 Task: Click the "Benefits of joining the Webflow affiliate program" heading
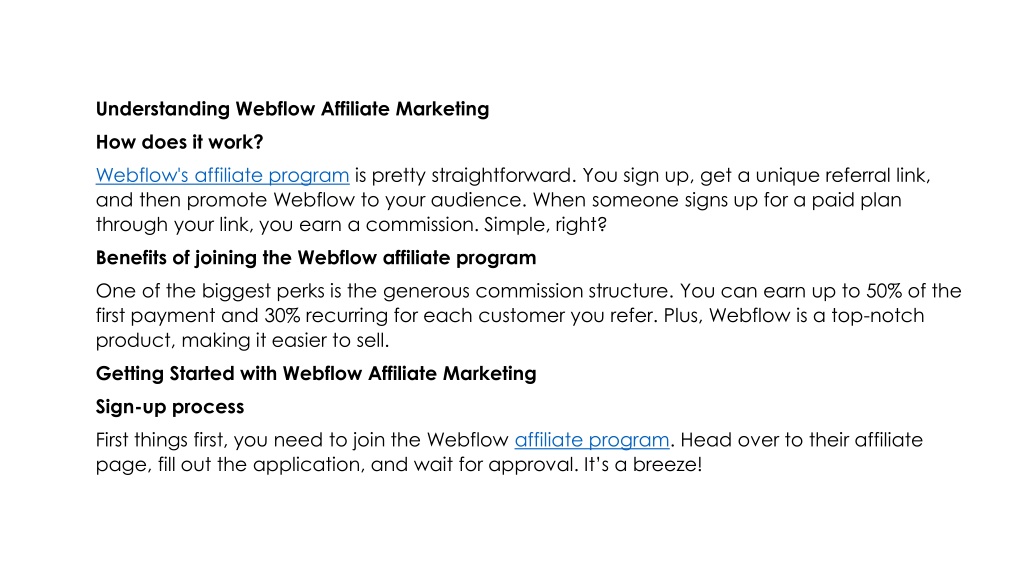316,258
